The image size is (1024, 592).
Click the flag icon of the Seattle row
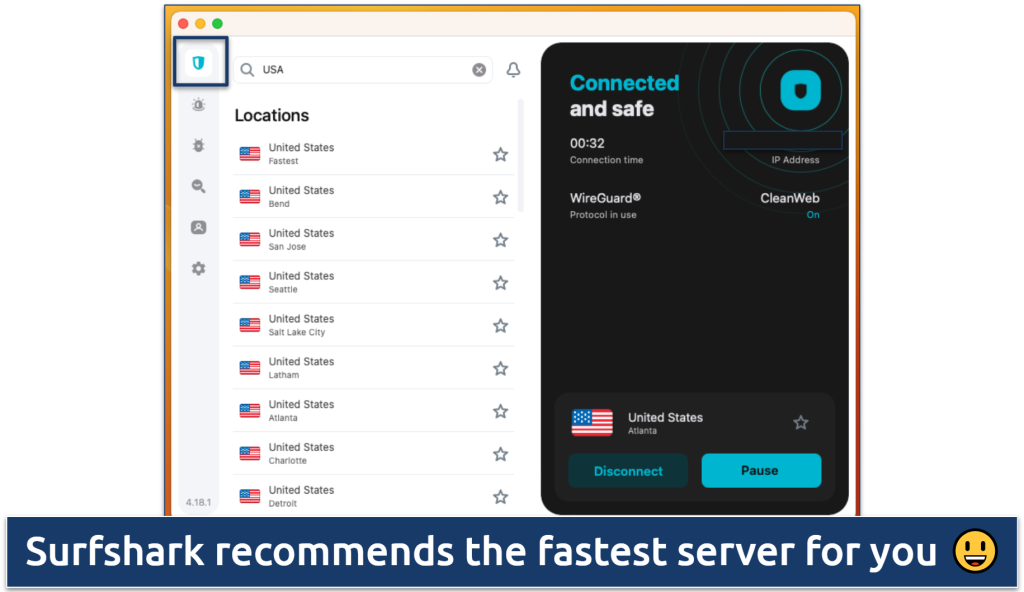point(249,282)
